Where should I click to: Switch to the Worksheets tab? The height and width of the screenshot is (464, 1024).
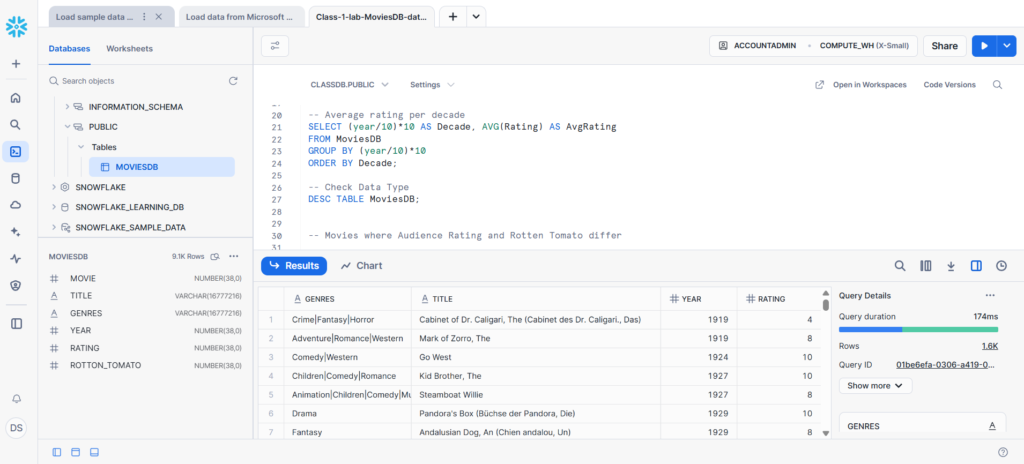129,48
